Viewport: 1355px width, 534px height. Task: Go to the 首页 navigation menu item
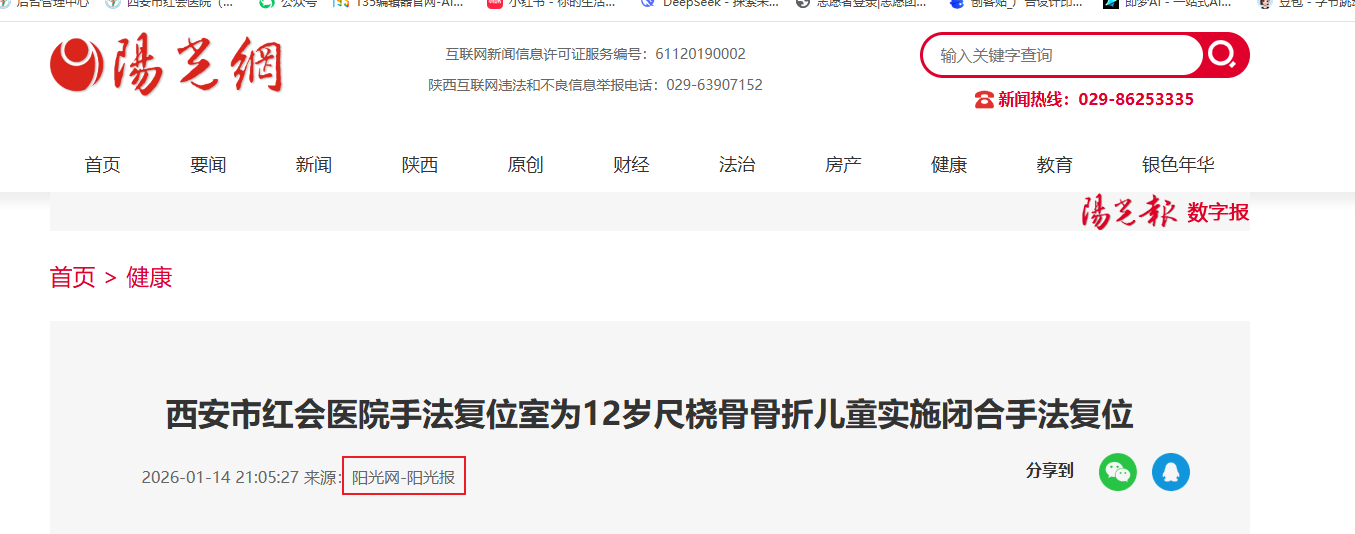[103, 165]
